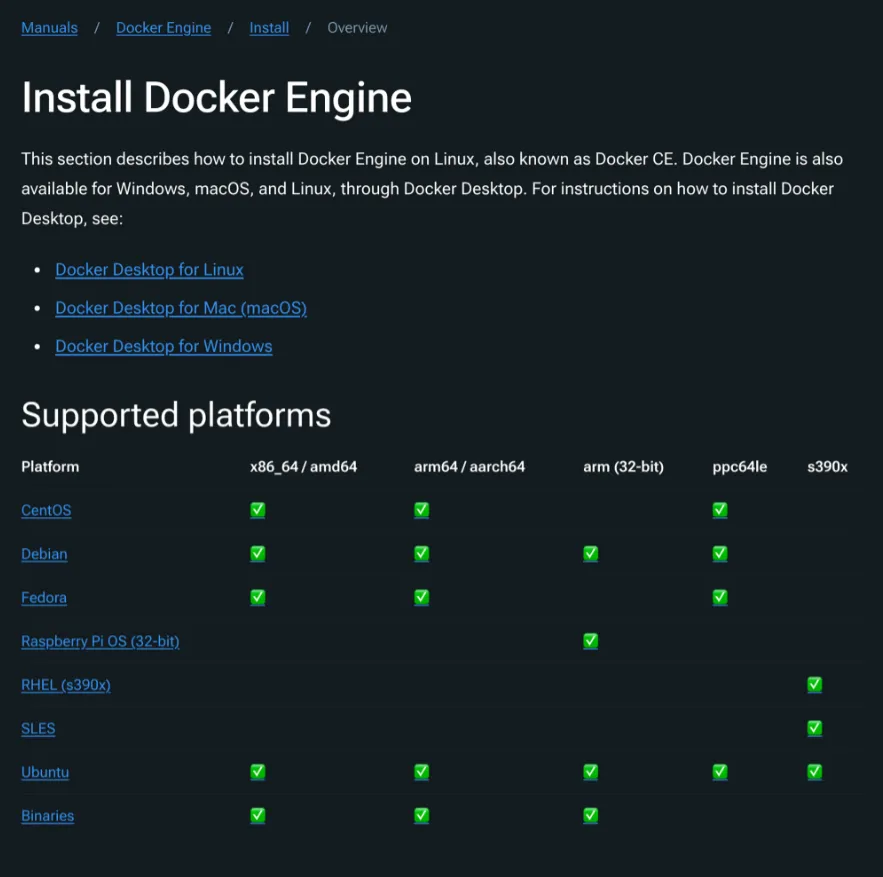Click the Ubuntu ppc64le checkmark icon

720,772
